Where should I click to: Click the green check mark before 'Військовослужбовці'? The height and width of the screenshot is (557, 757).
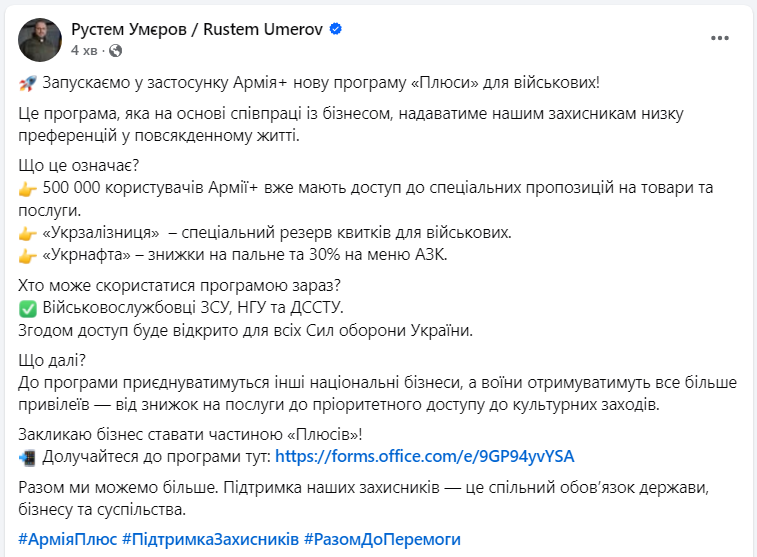[x=27, y=308]
